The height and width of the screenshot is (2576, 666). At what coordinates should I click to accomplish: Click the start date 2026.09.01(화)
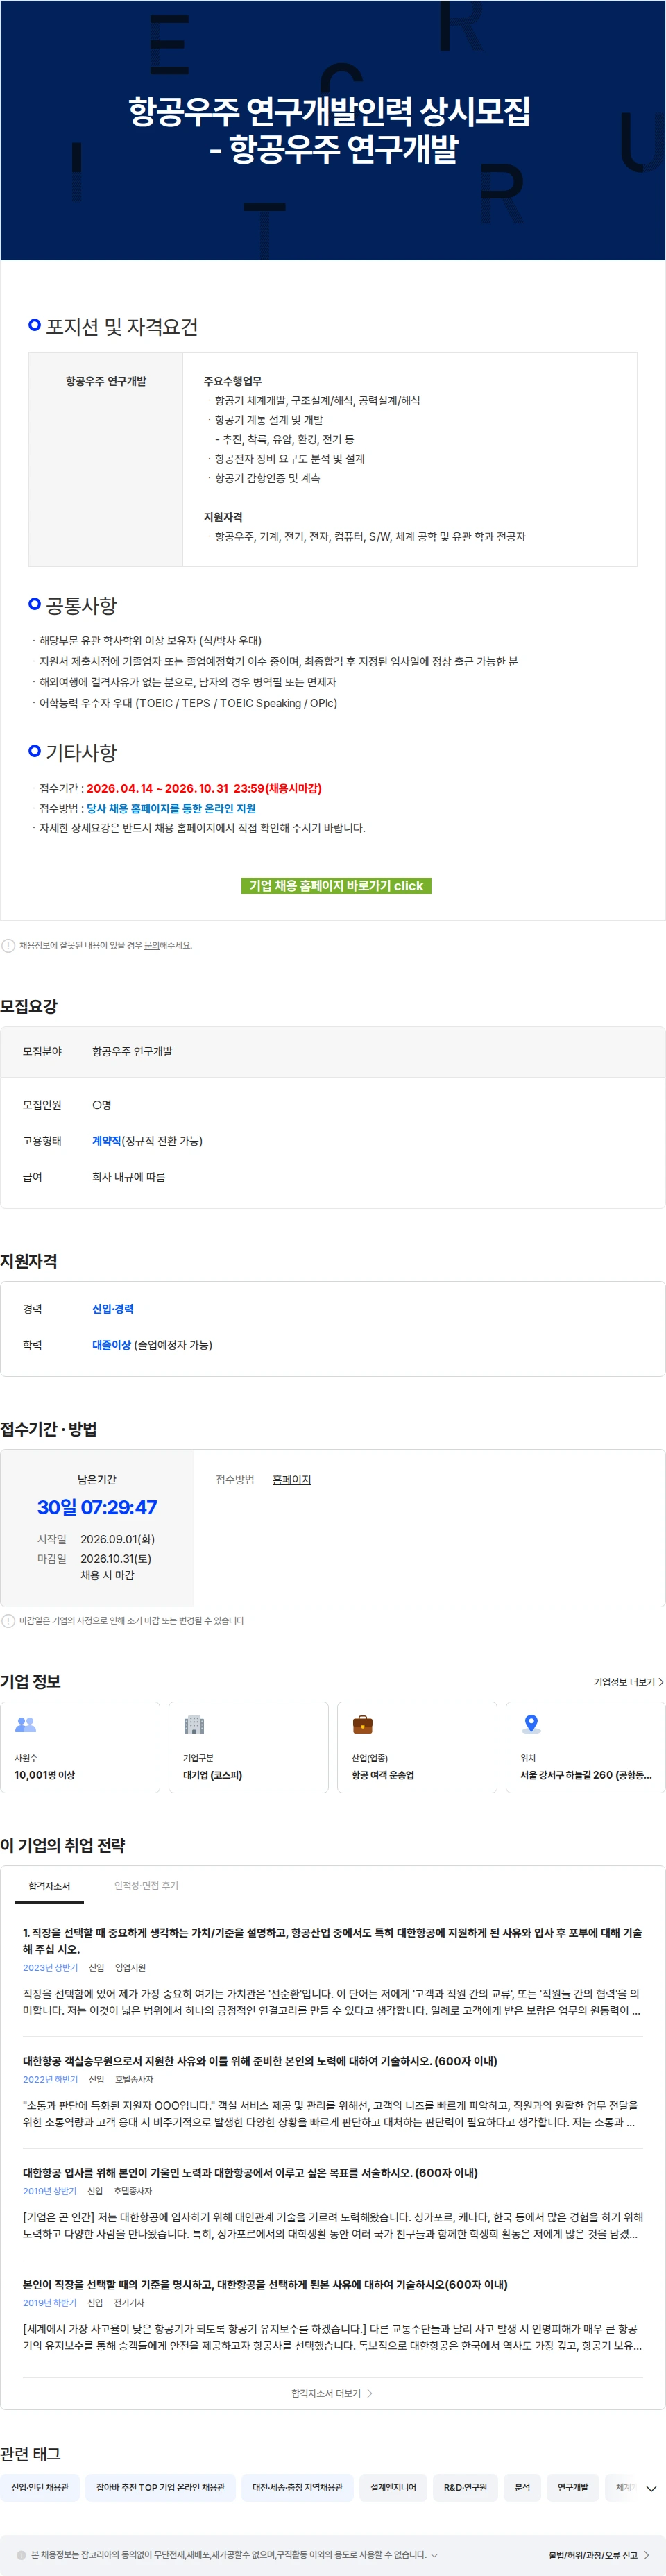(x=117, y=1539)
